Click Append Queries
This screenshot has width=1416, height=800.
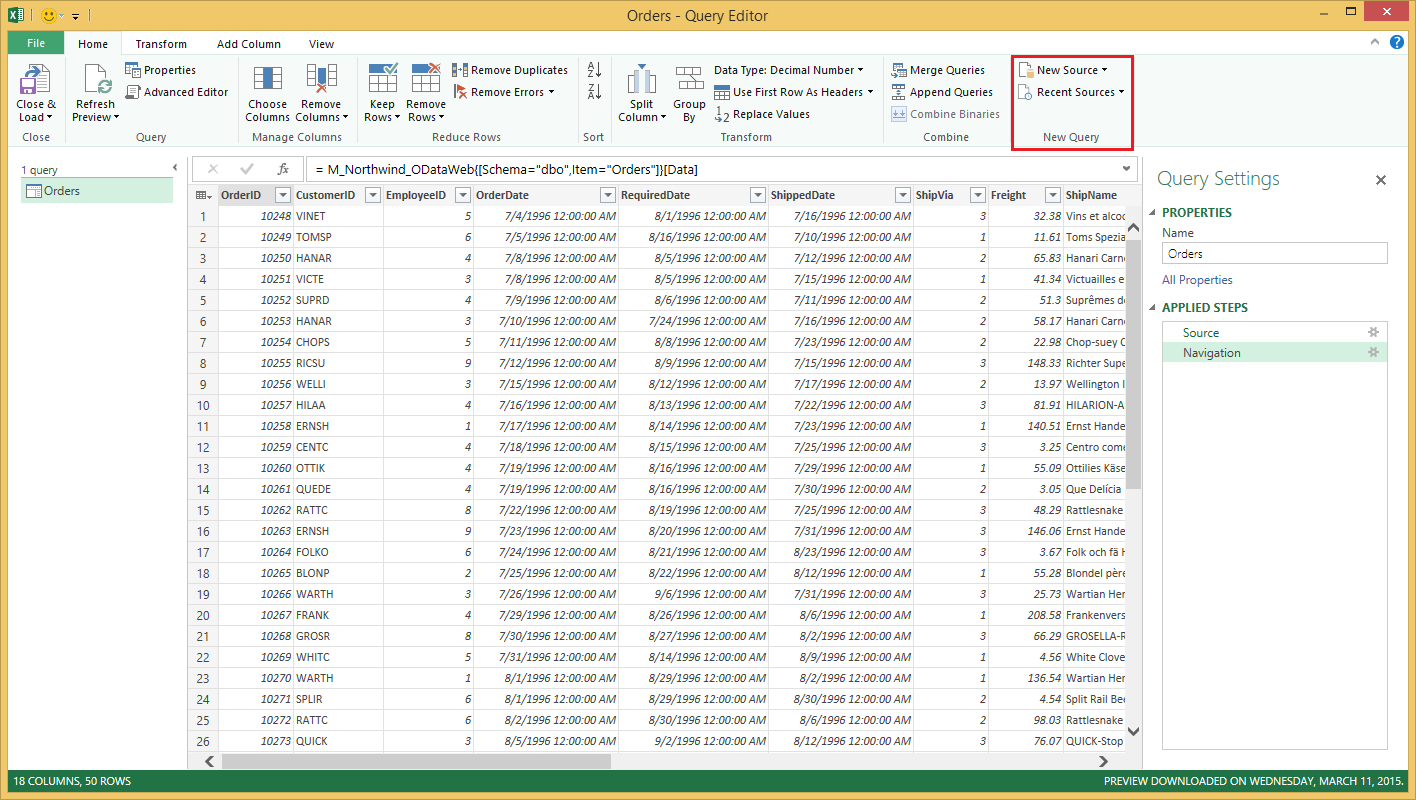[940, 91]
